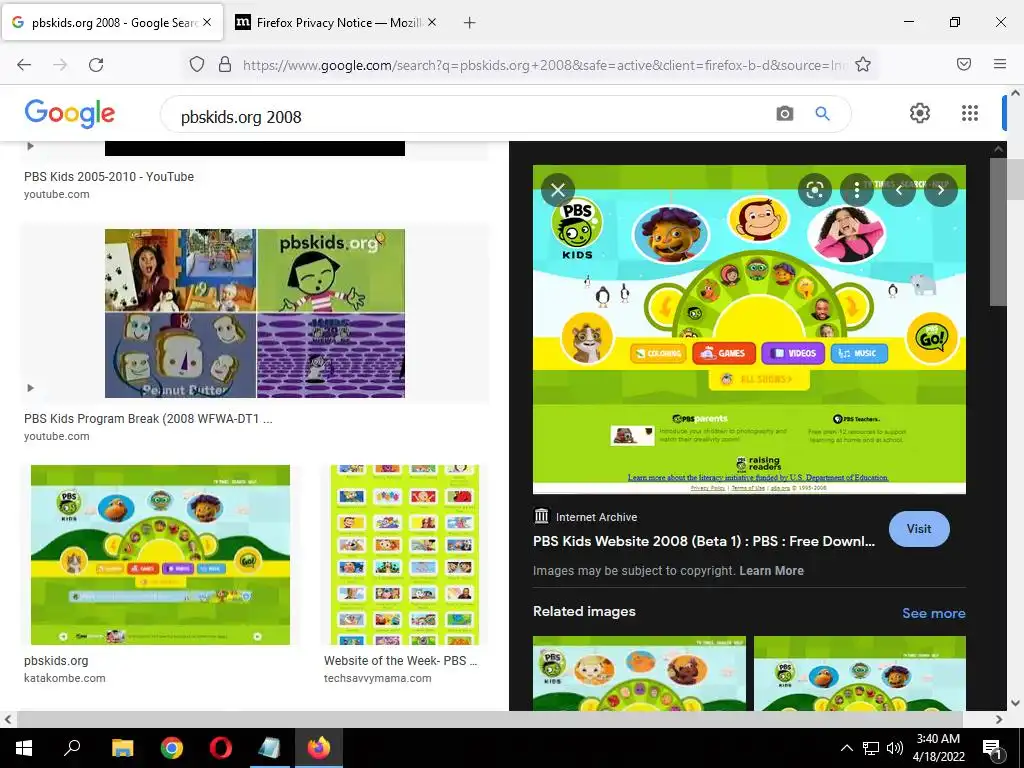1024x768 pixels.
Task: Open the volume control
Action: click(x=895, y=748)
